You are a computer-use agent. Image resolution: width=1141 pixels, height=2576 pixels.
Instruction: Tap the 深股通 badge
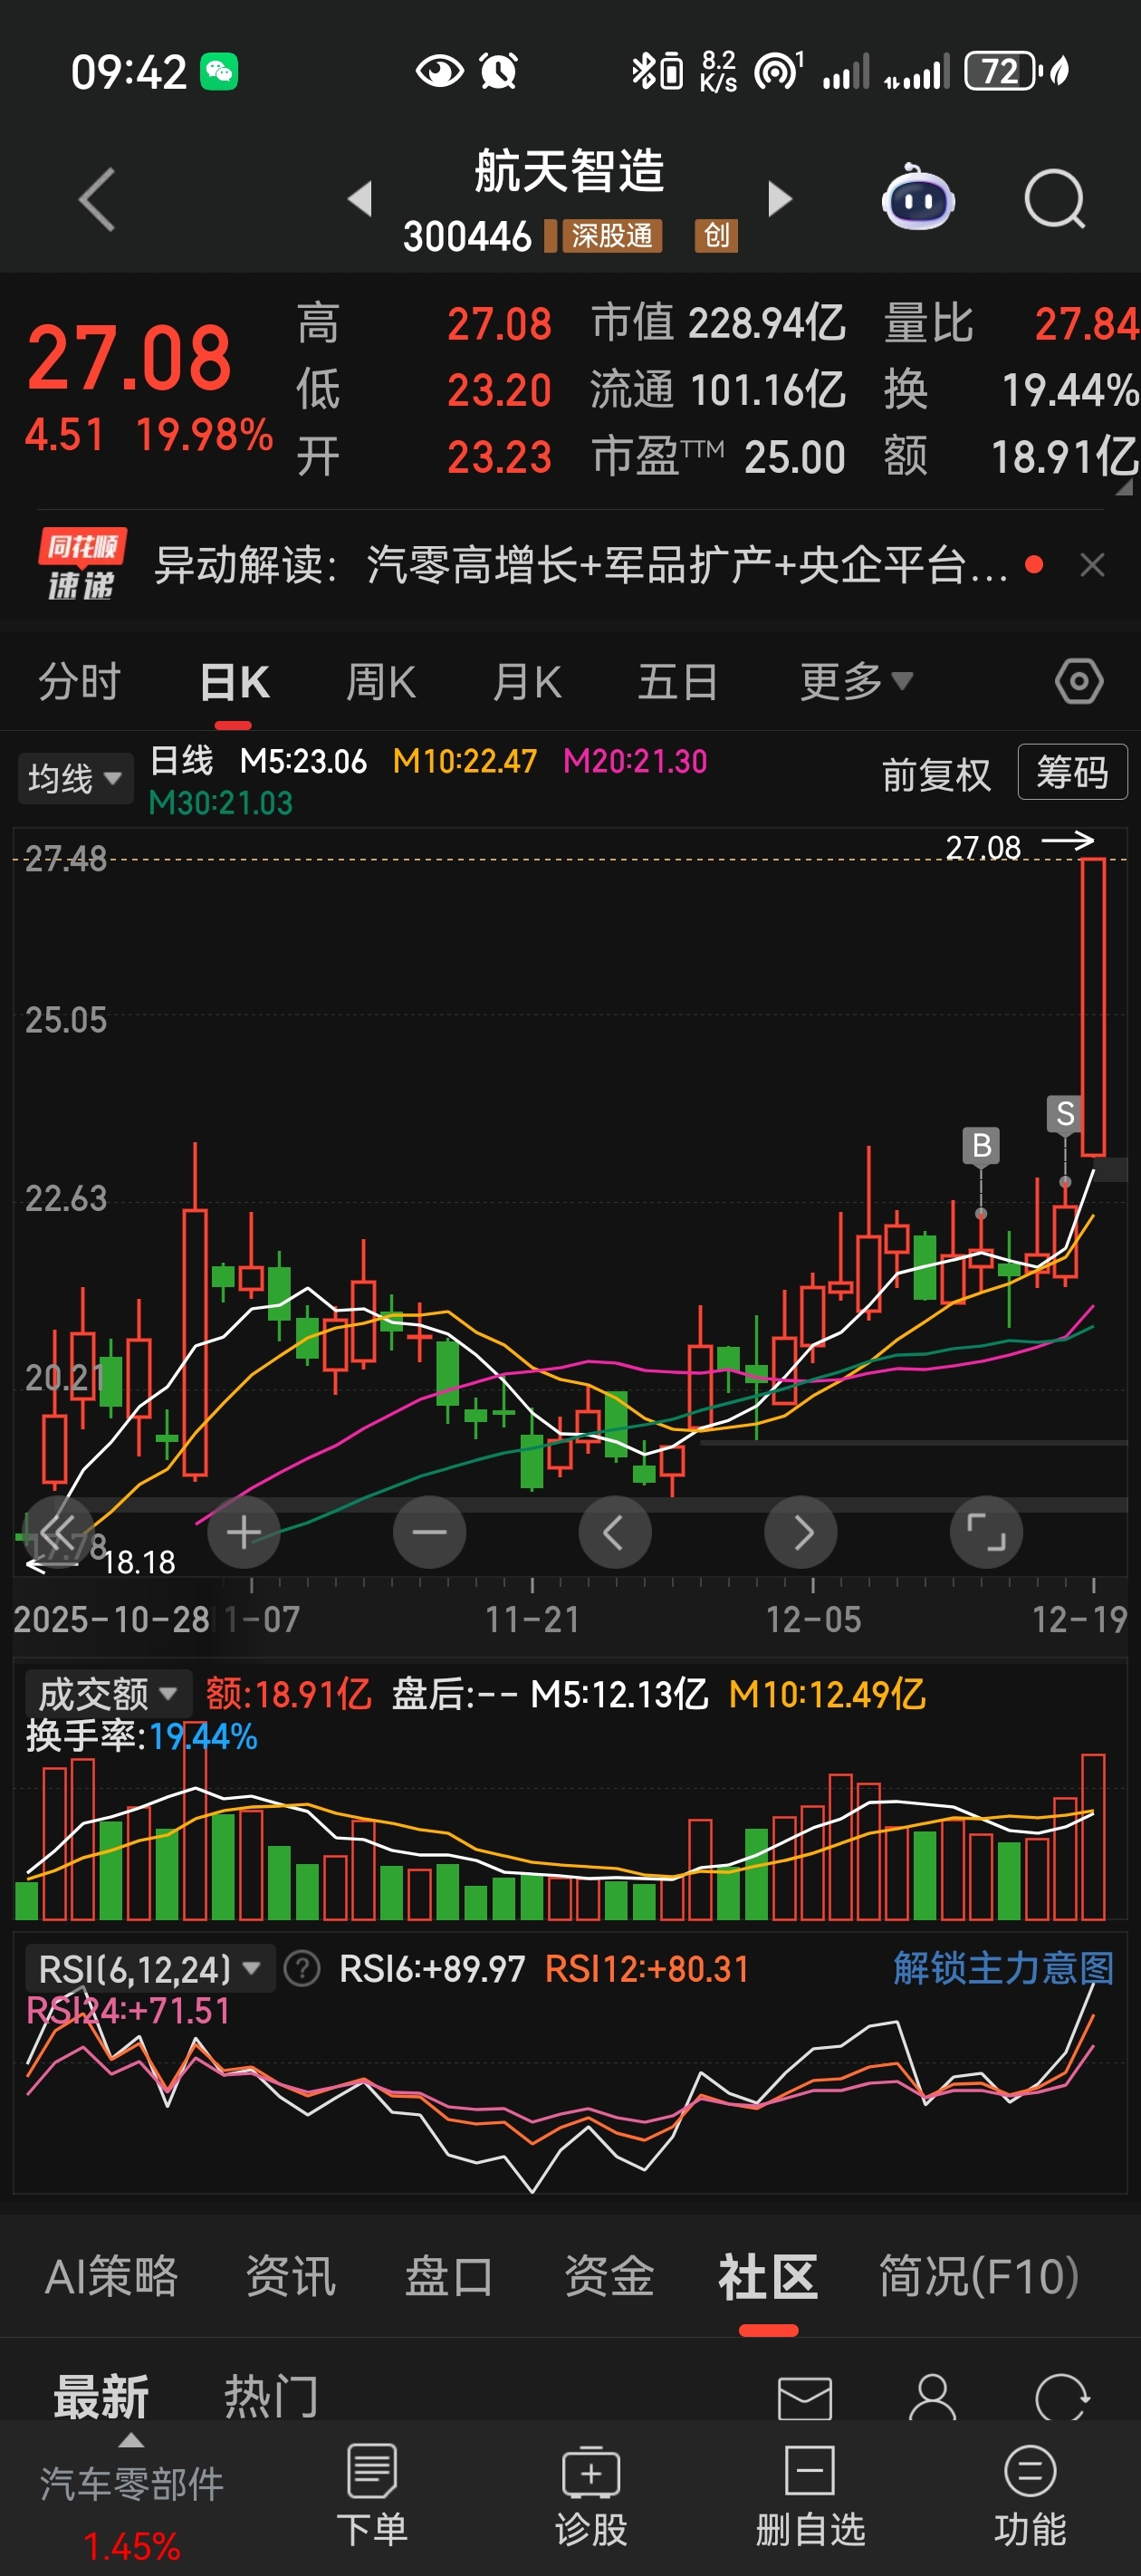[612, 236]
